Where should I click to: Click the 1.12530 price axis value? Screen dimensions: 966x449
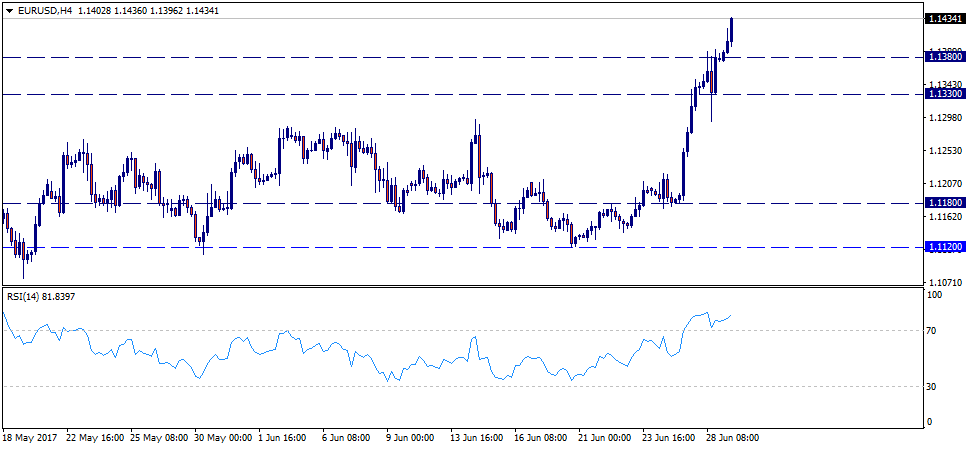pos(945,151)
